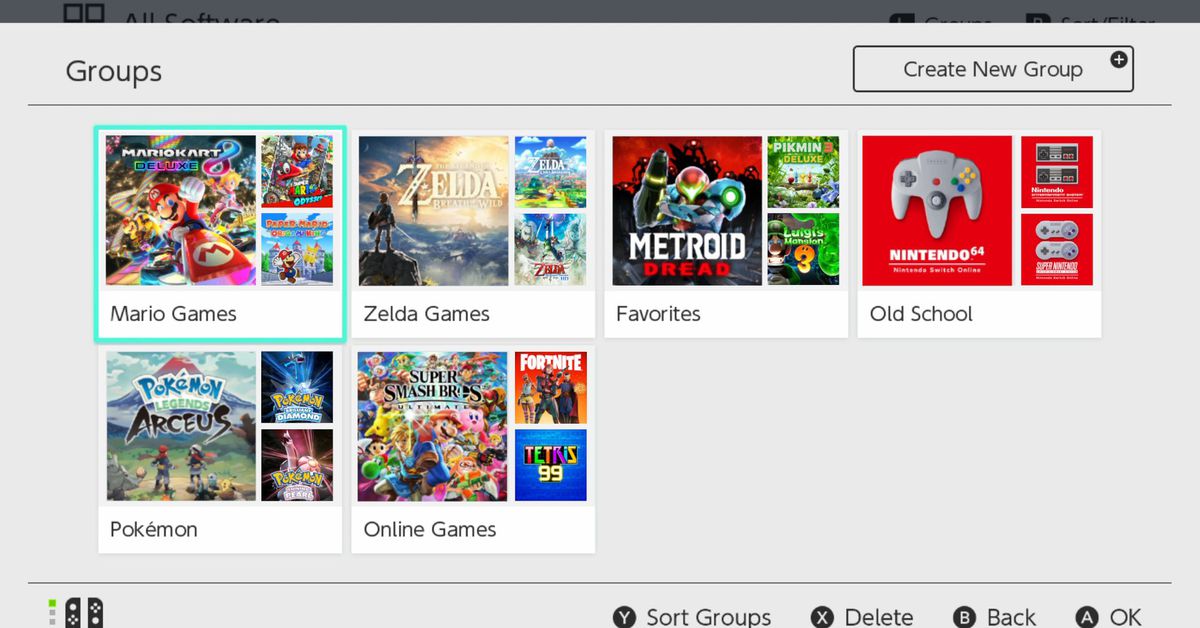Image resolution: width=1200 pixels, height=628 pixels.
Task: Click the All Software grid icon
Action: pyautogui.click(x=84, y=14)
